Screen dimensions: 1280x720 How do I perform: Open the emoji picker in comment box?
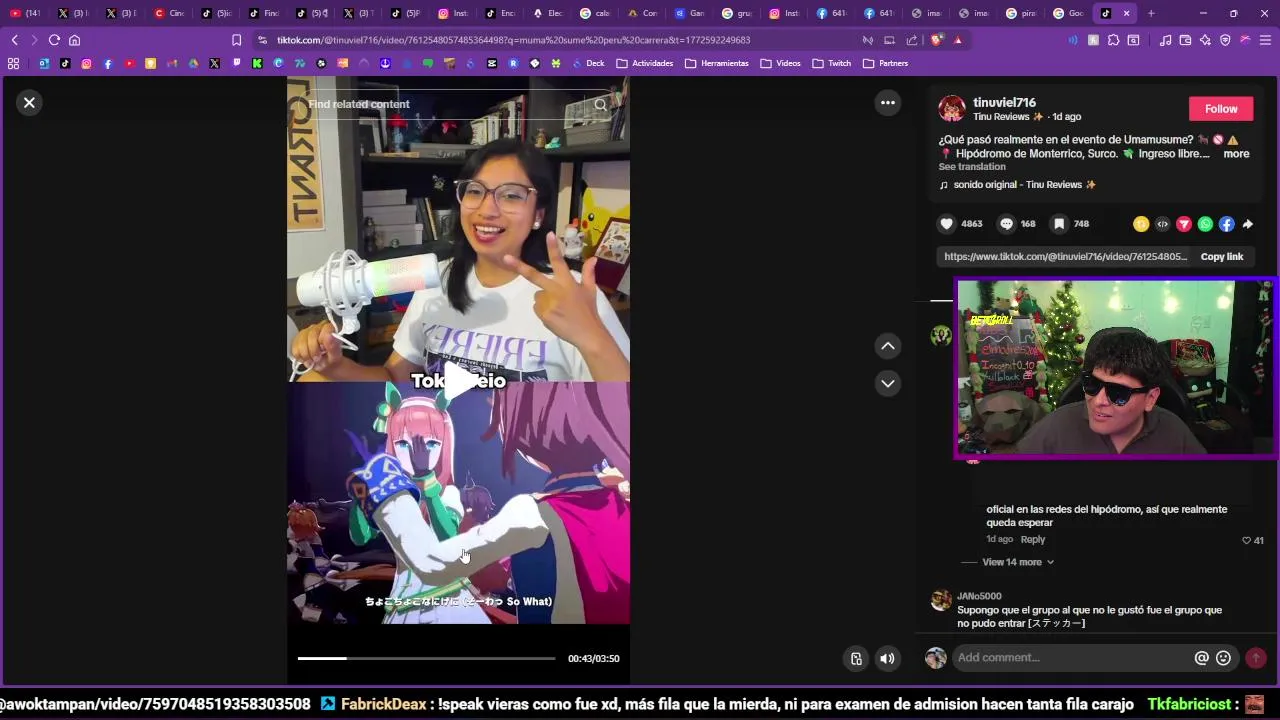click(1223, 658)
